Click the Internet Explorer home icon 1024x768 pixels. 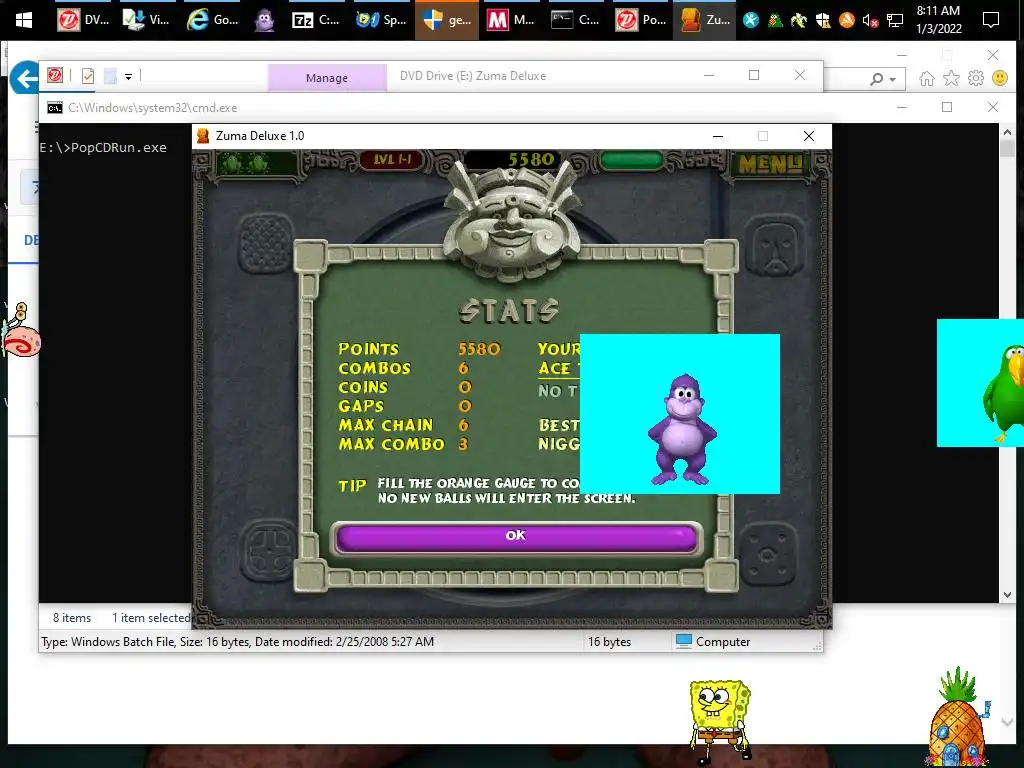[x=926, y=79]
